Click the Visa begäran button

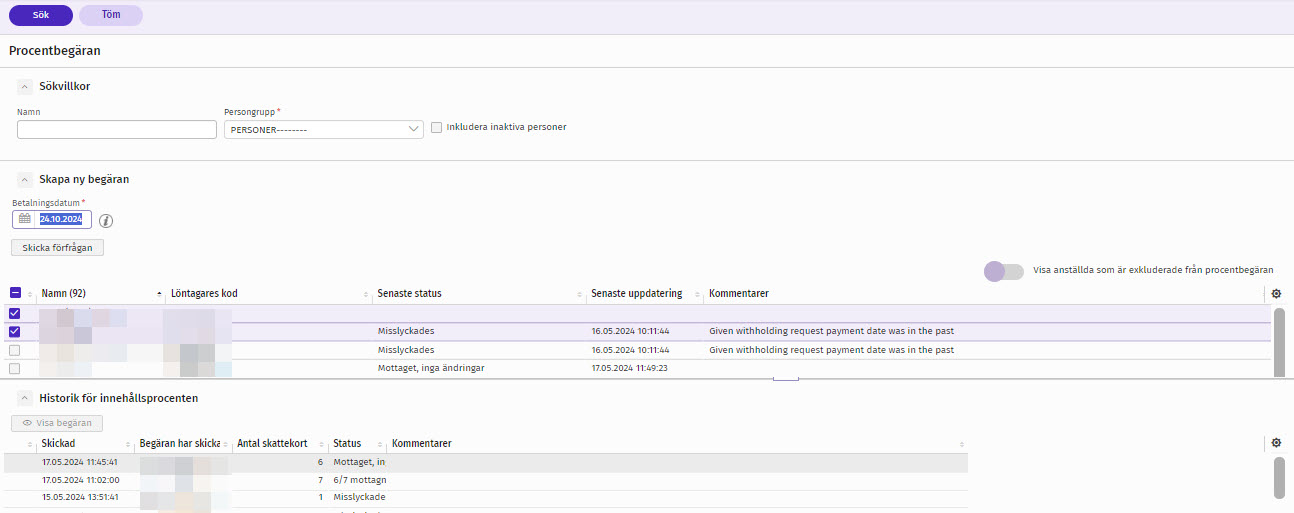click(57, 423)
